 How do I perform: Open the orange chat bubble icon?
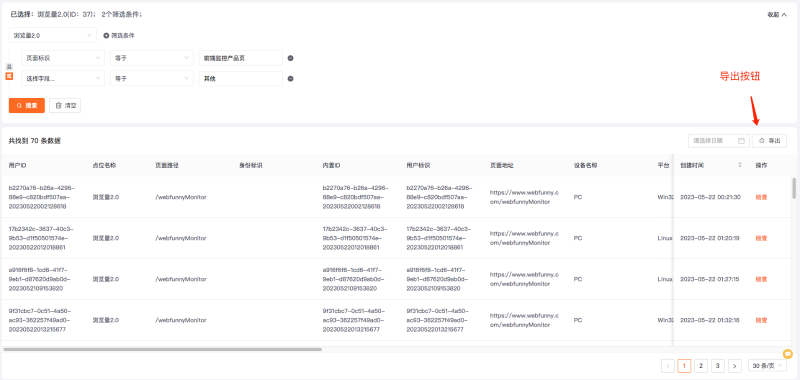[788, 353]
